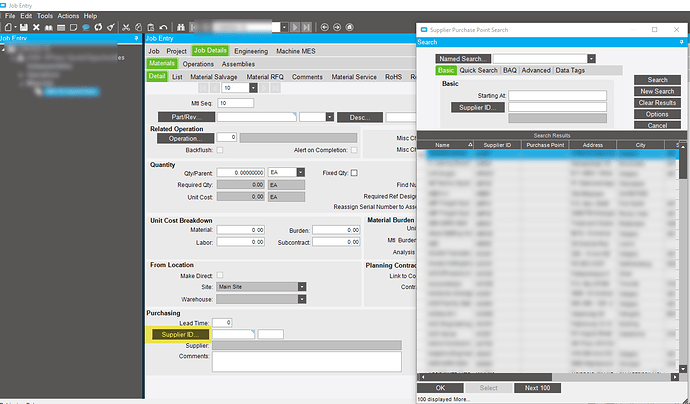Click the Search button in search dialog
The width and height of the screenshot is (690, 404).
pyautogui.click(x=657, y=80)
